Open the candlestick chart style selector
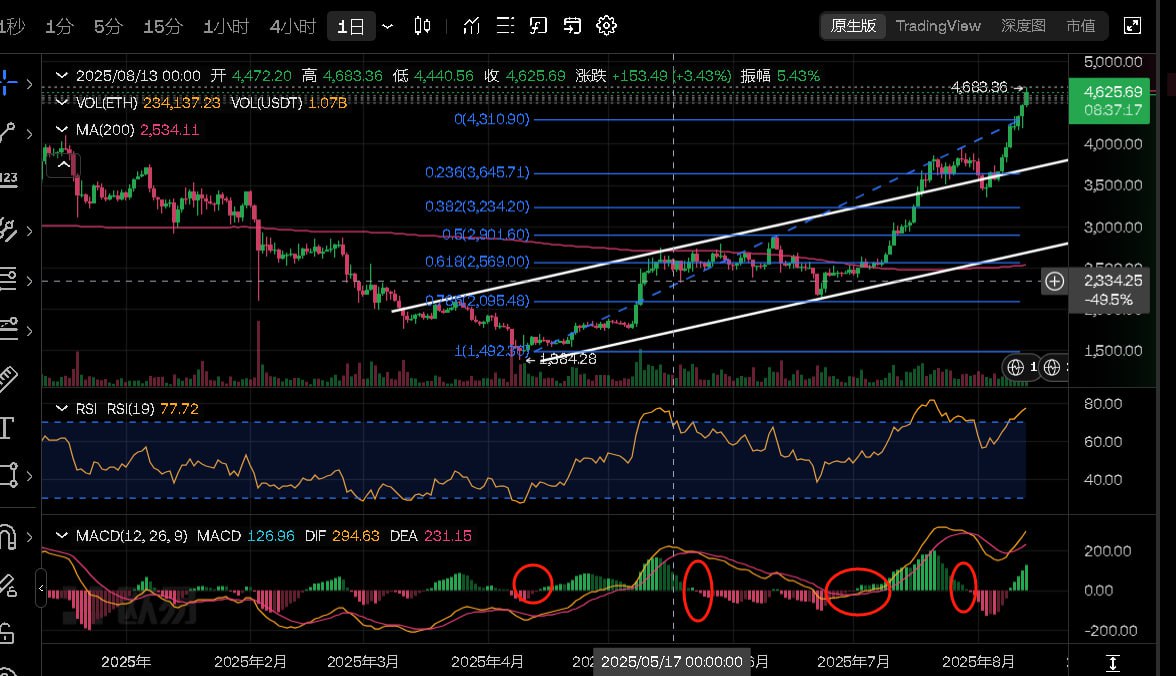This screenshot has width=1176, height=676. tap(423, 26)
